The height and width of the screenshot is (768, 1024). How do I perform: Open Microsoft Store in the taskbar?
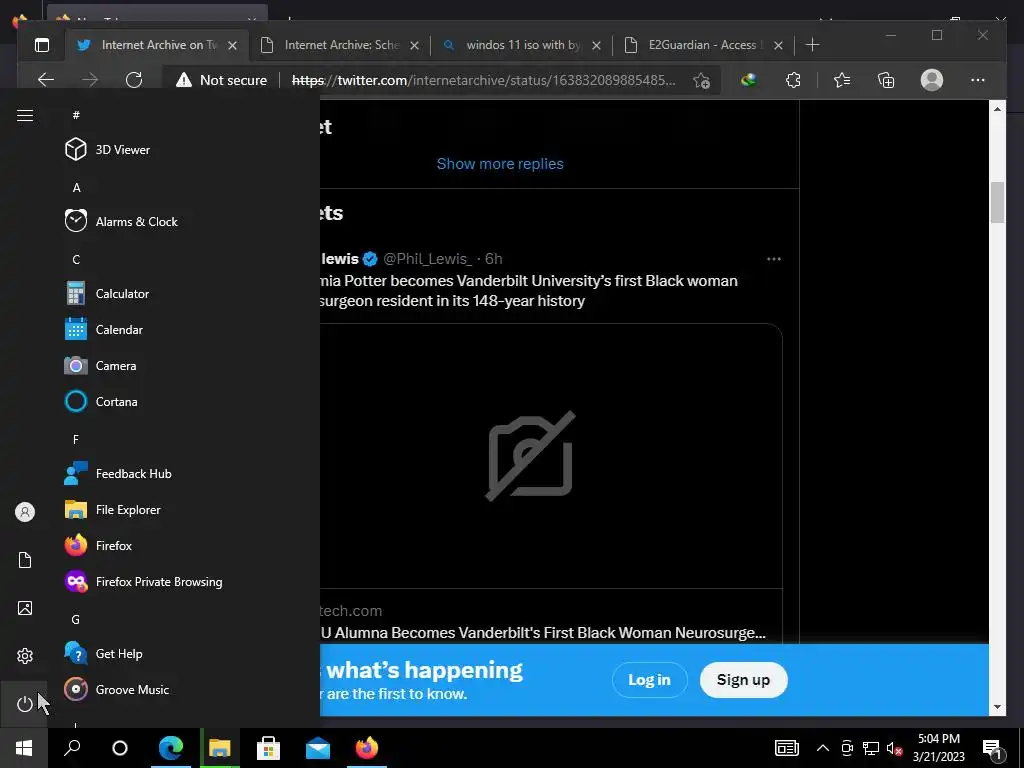(268, 748)
